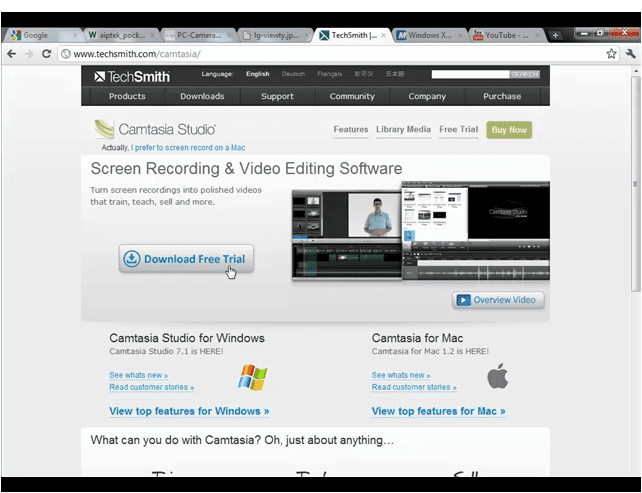Click 'Read customer stories' under Windows
Image resolution: width=642 pixels, height=493 pixels.
pyautogui.click(x=151, y=387)
